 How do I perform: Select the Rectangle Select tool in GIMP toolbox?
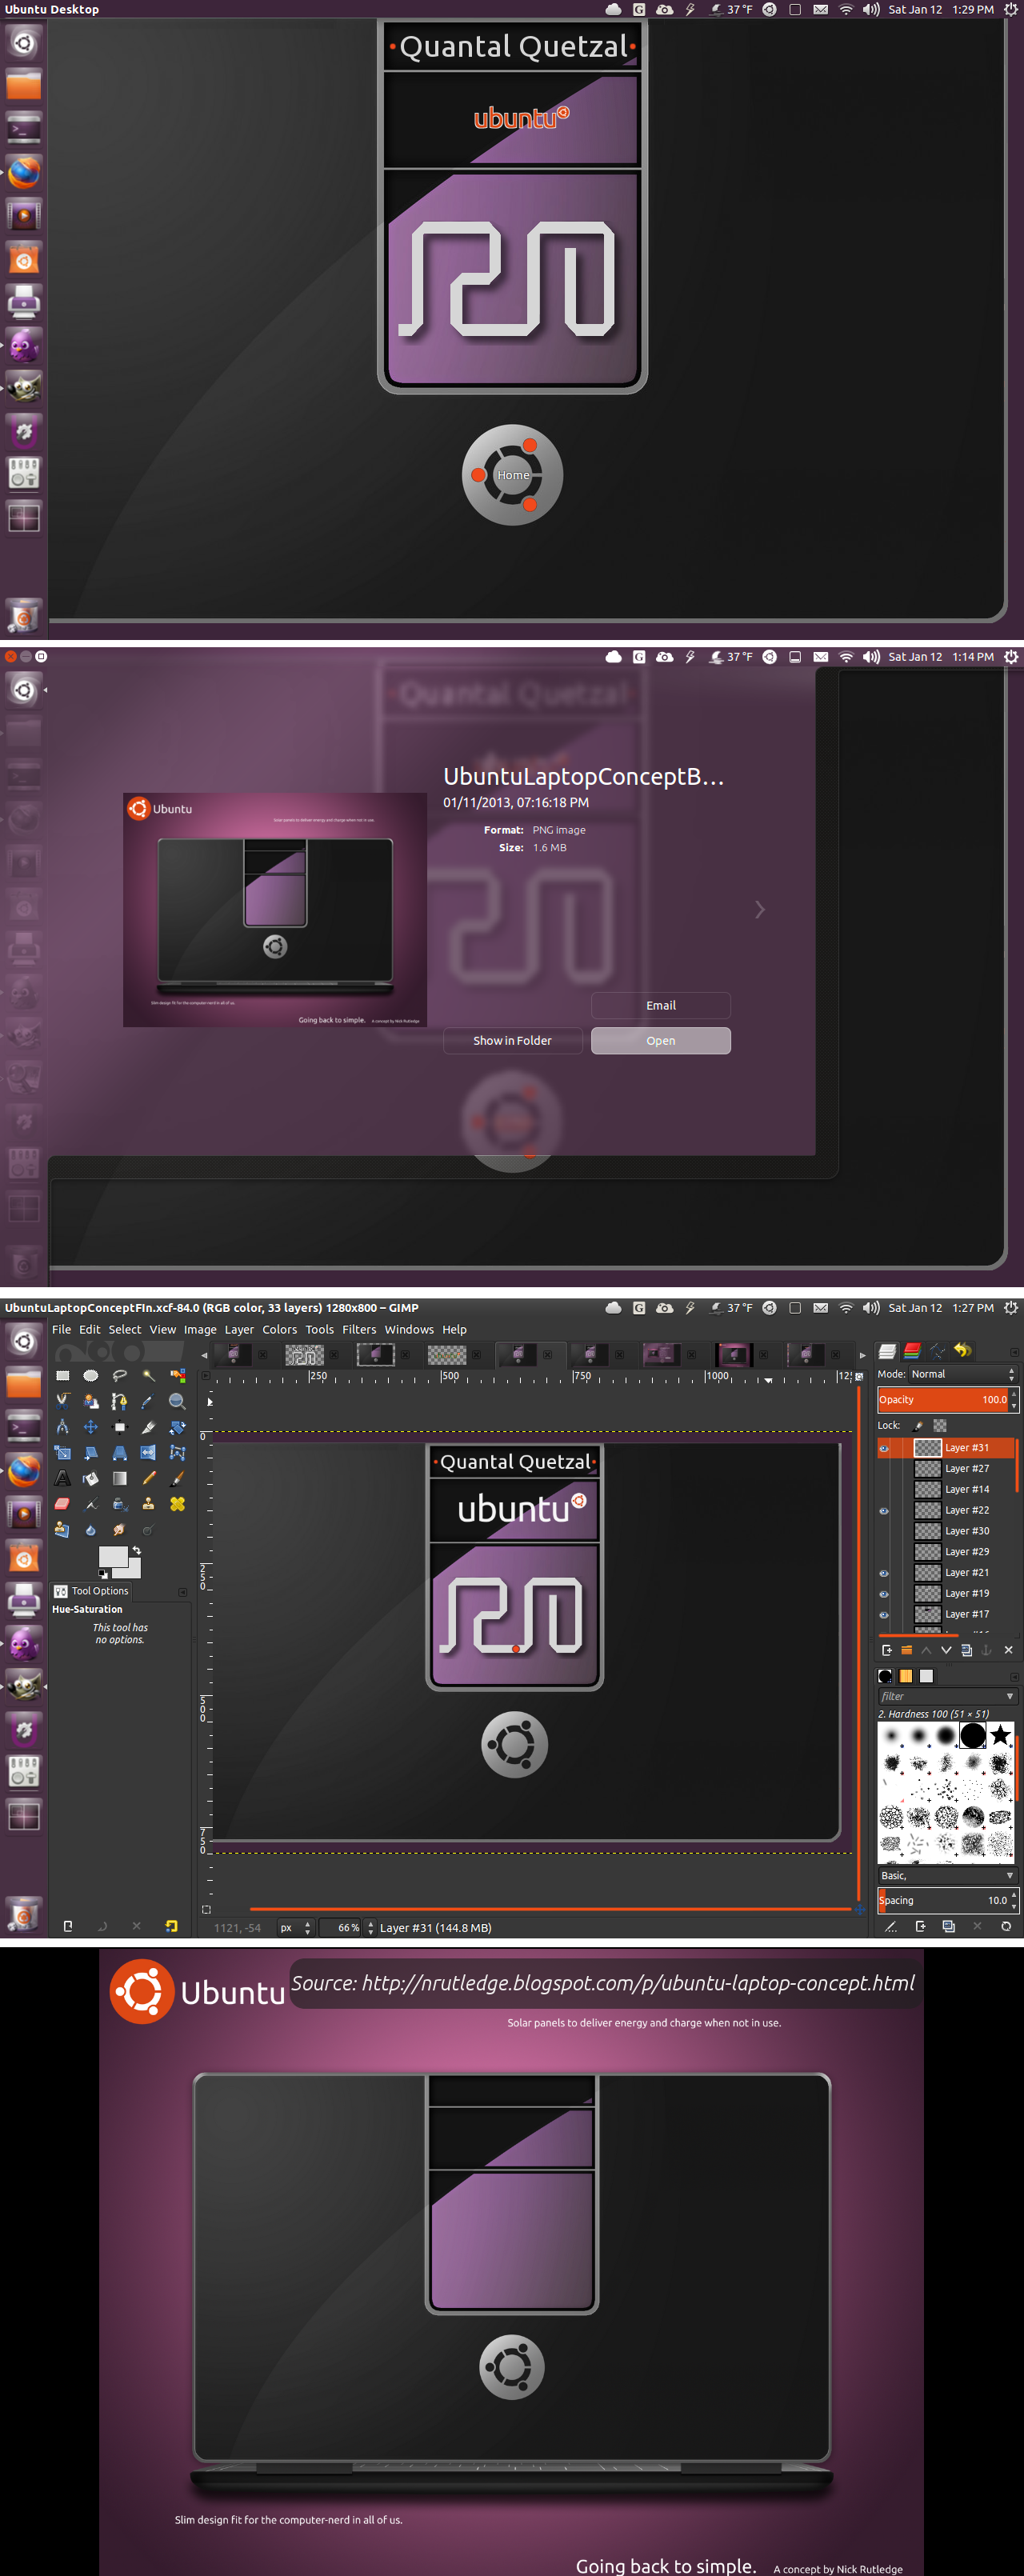pyautogui.click(x=62, y=1375)
